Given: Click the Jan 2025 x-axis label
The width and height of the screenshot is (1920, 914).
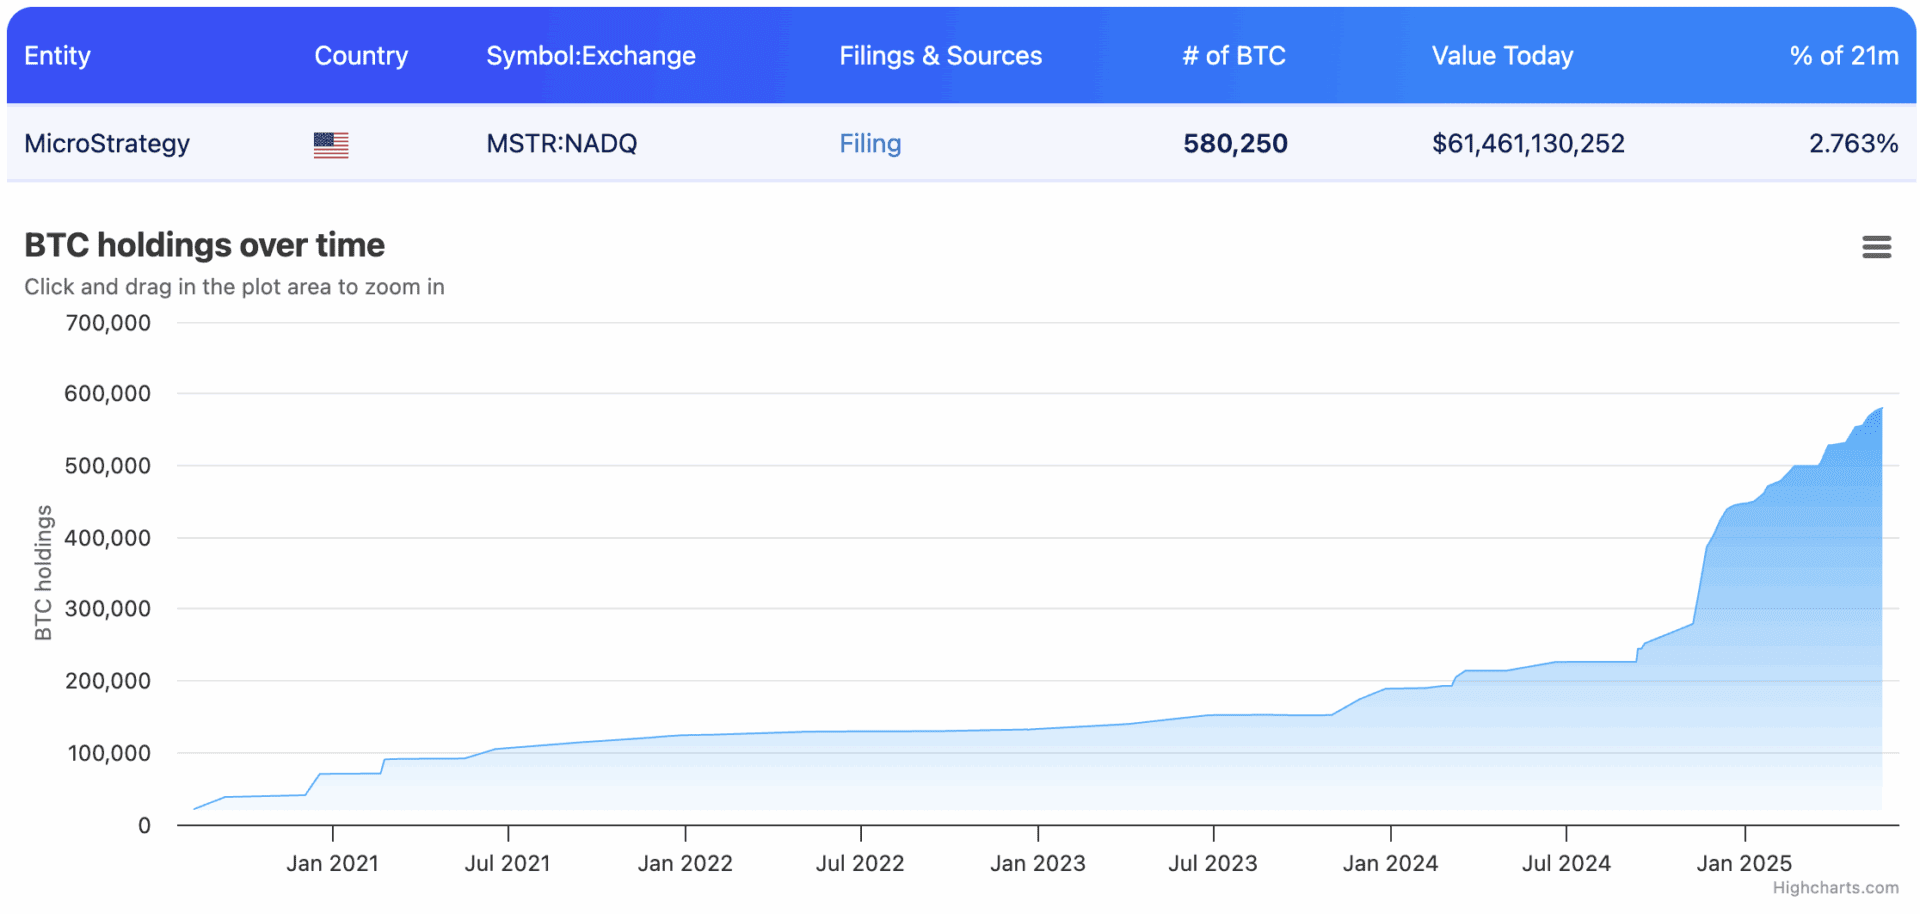Looking at the screenshot, I should pos(1744,863).
